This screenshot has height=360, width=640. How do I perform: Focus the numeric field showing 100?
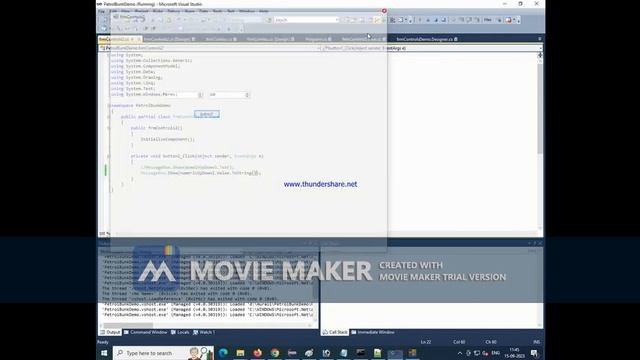coord(227,95)
